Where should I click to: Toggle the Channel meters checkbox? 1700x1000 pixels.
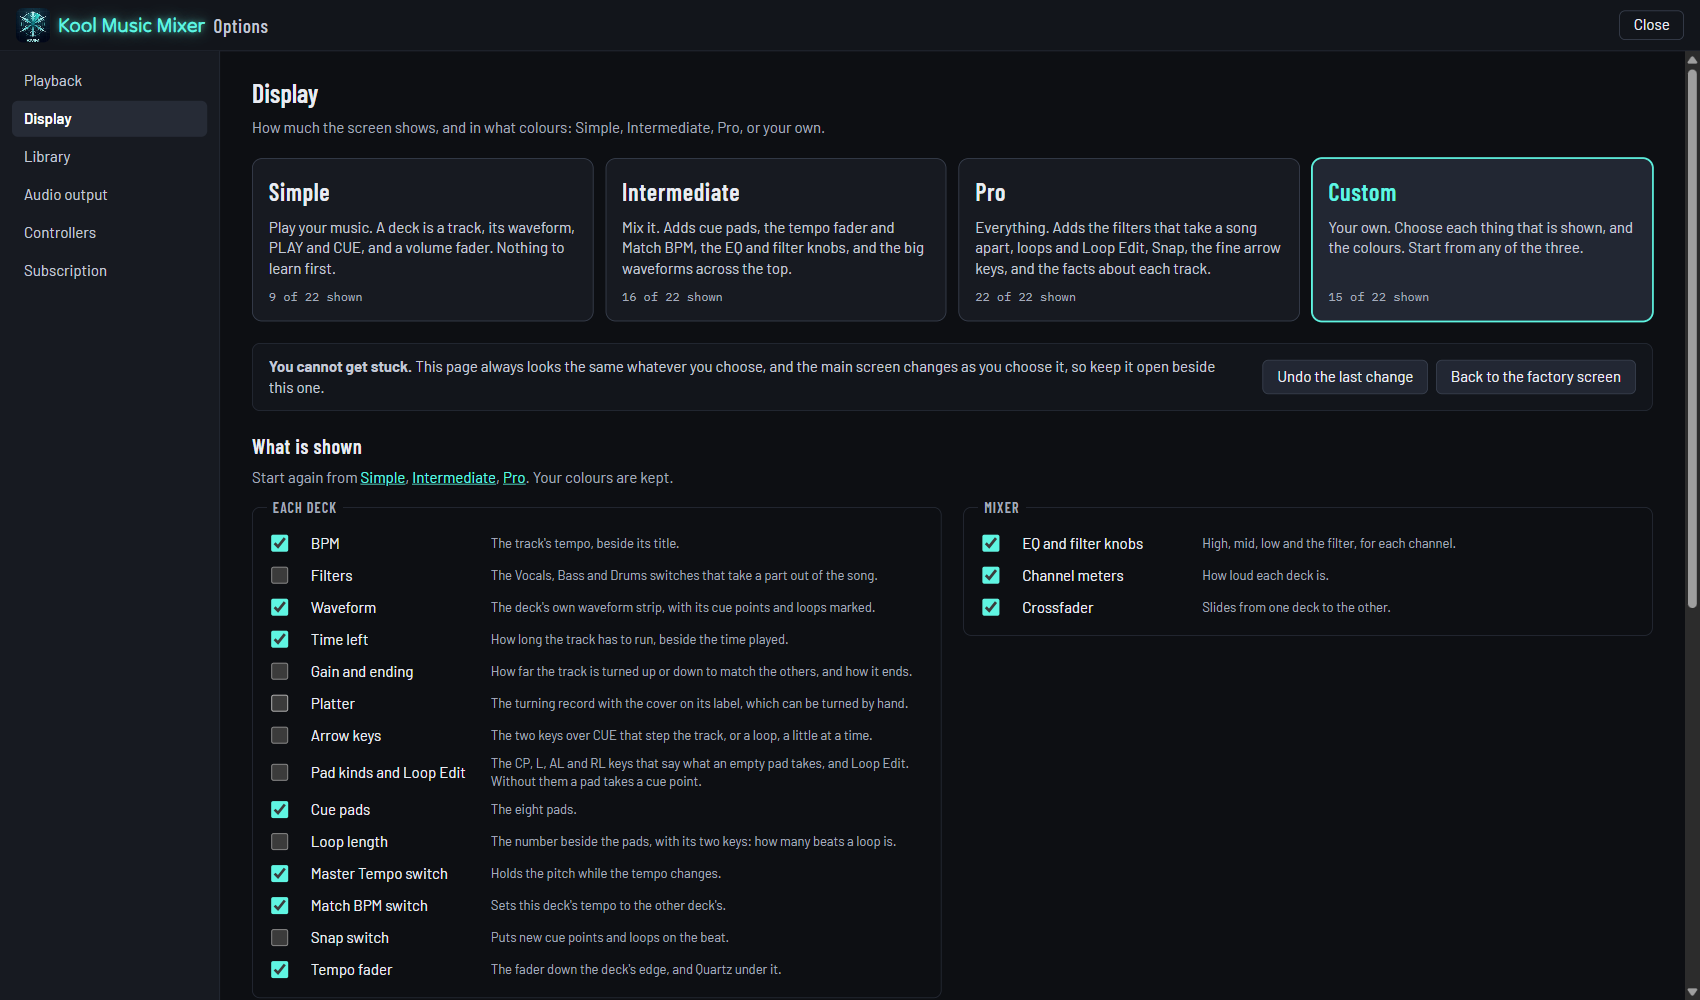pyautogui.click(x=991, y=576)
